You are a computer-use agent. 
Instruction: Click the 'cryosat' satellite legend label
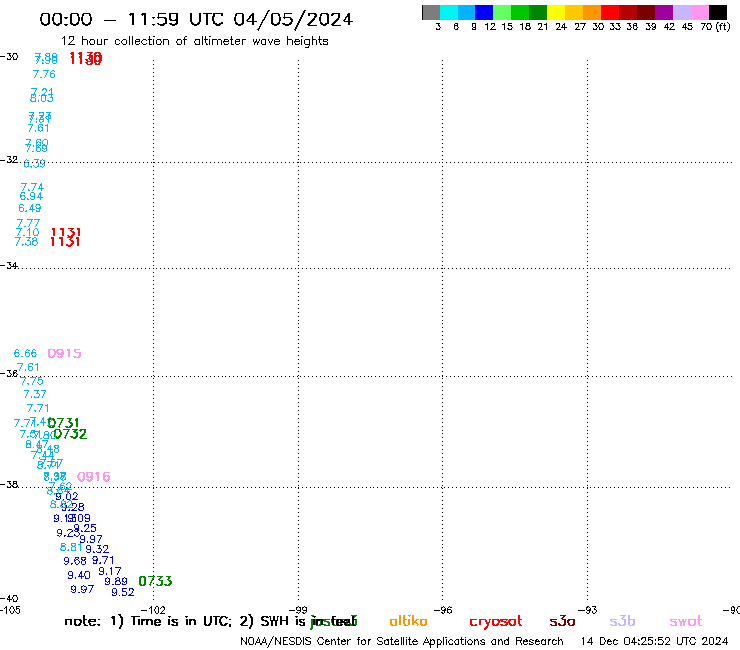[x=496, y=622]
